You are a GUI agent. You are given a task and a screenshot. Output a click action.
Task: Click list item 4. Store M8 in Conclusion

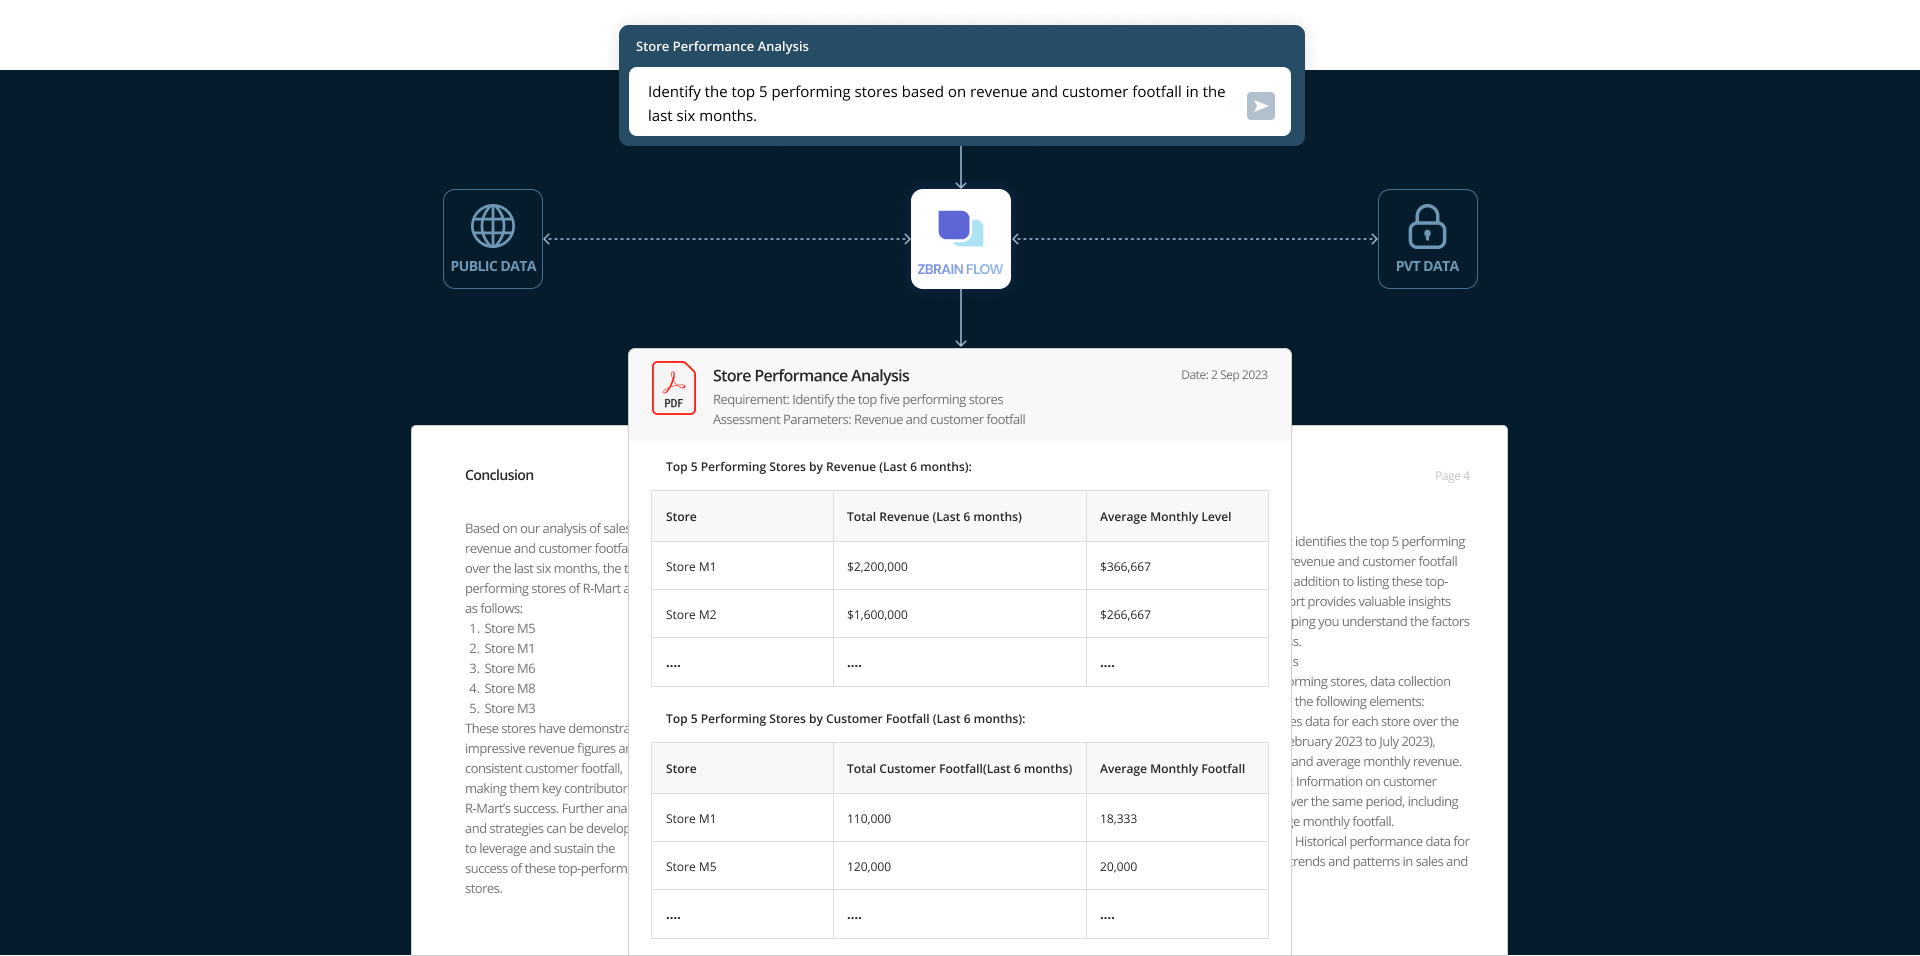coord(502,689)
